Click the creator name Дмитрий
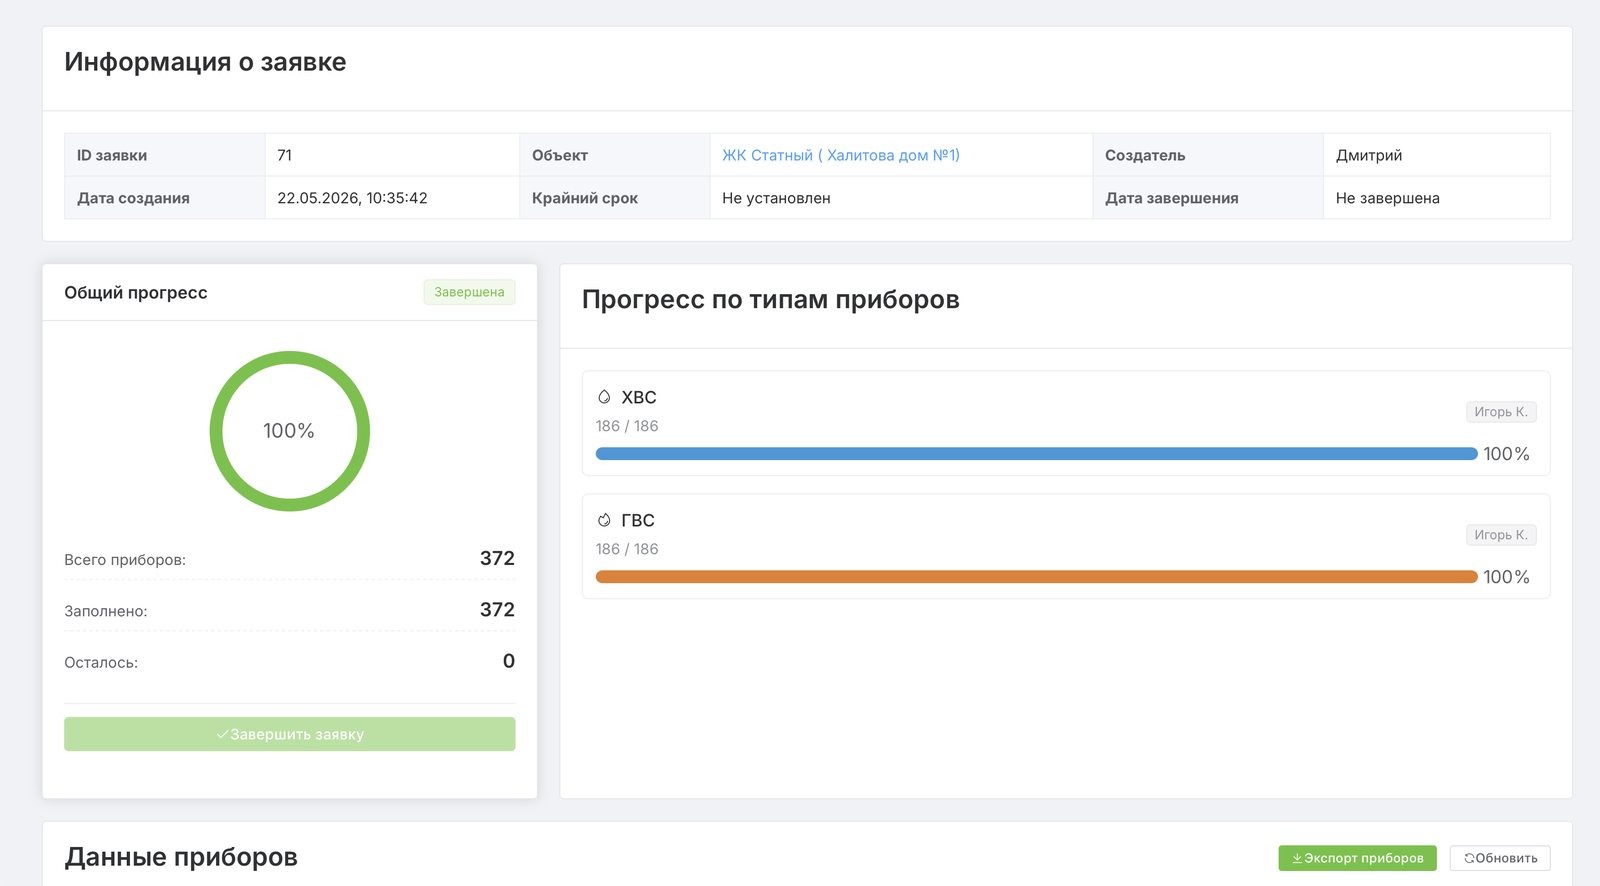1600x886 pixels. click(x=1369, y=155)
